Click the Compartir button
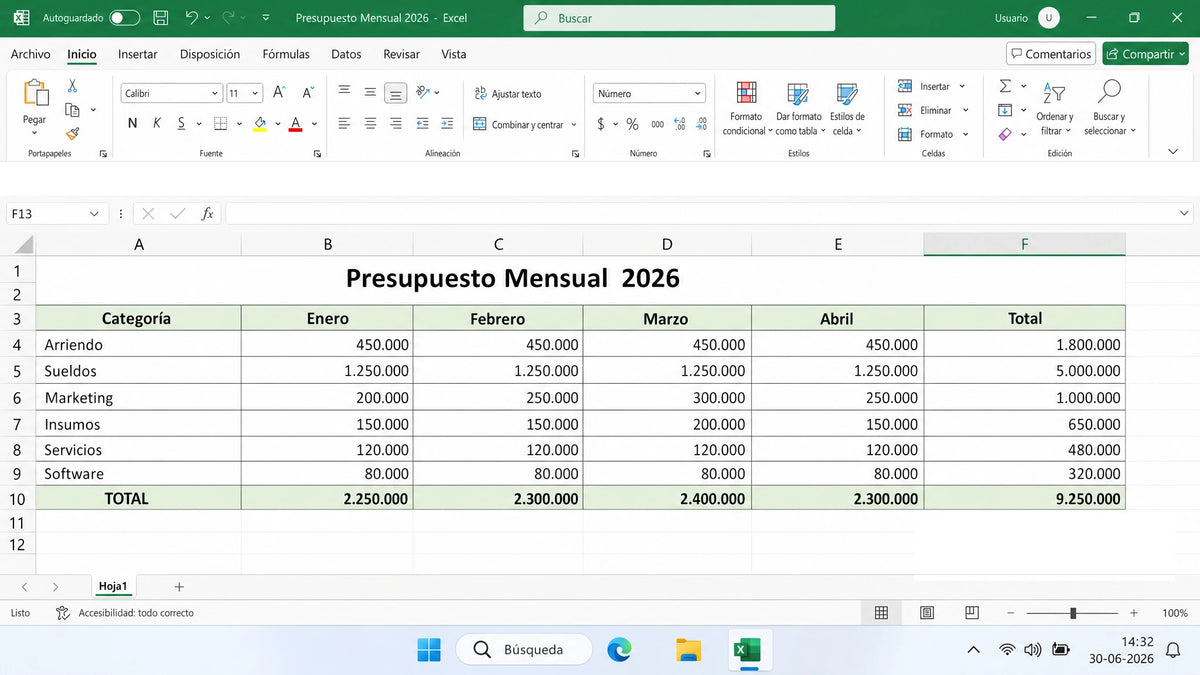 [1145, 54]
